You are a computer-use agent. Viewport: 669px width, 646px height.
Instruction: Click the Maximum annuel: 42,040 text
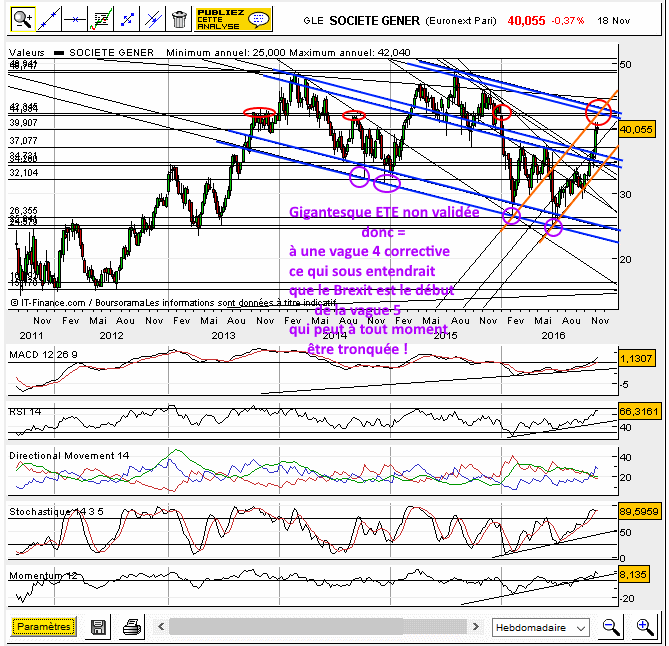pos(350,52)
